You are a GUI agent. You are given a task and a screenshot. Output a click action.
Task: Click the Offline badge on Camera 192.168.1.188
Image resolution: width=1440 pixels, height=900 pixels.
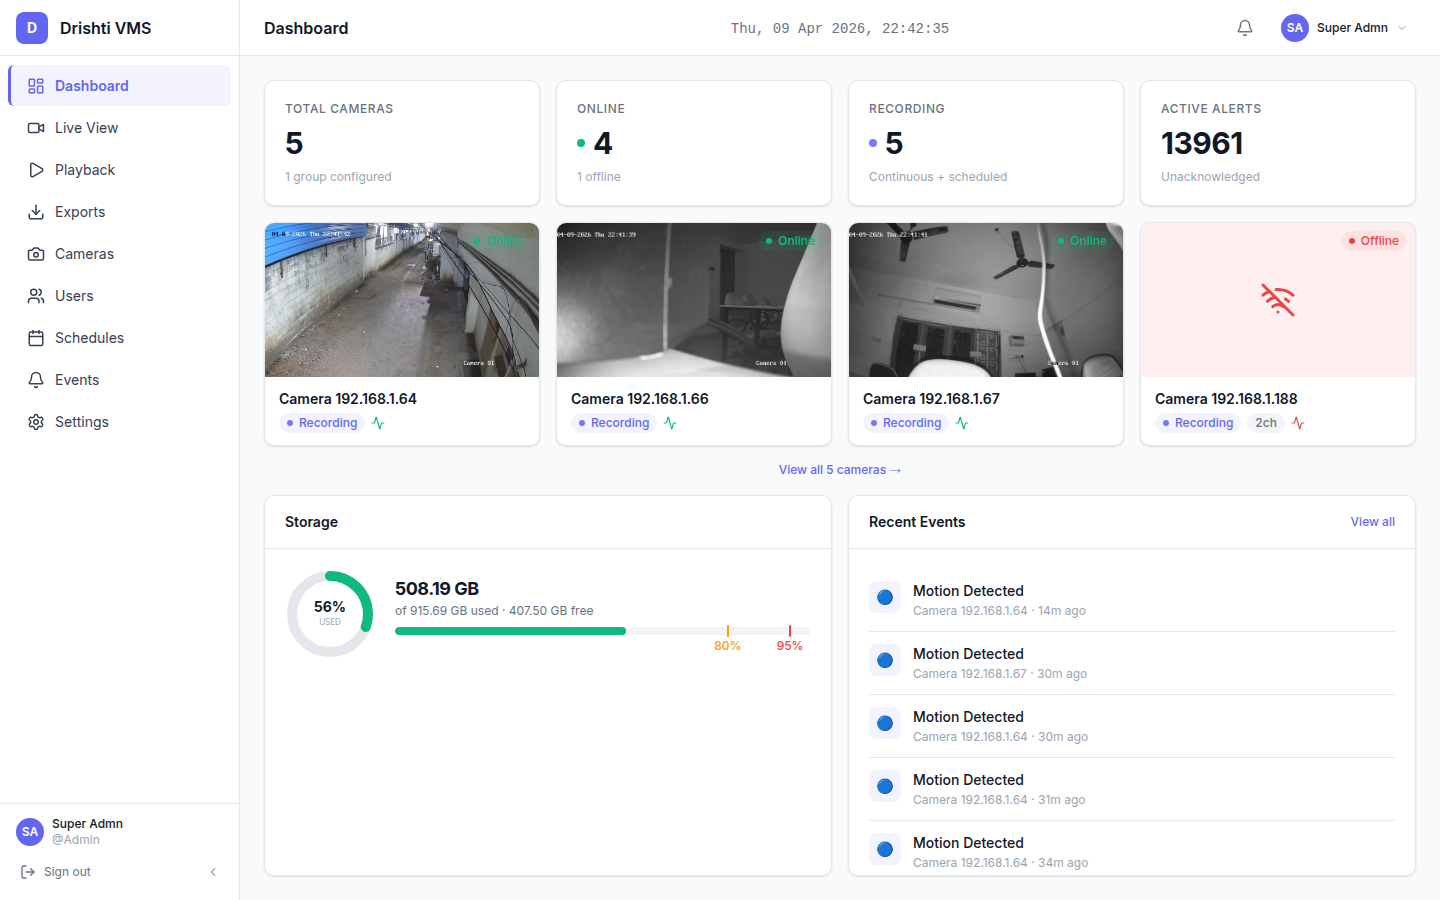point(1373,240)
